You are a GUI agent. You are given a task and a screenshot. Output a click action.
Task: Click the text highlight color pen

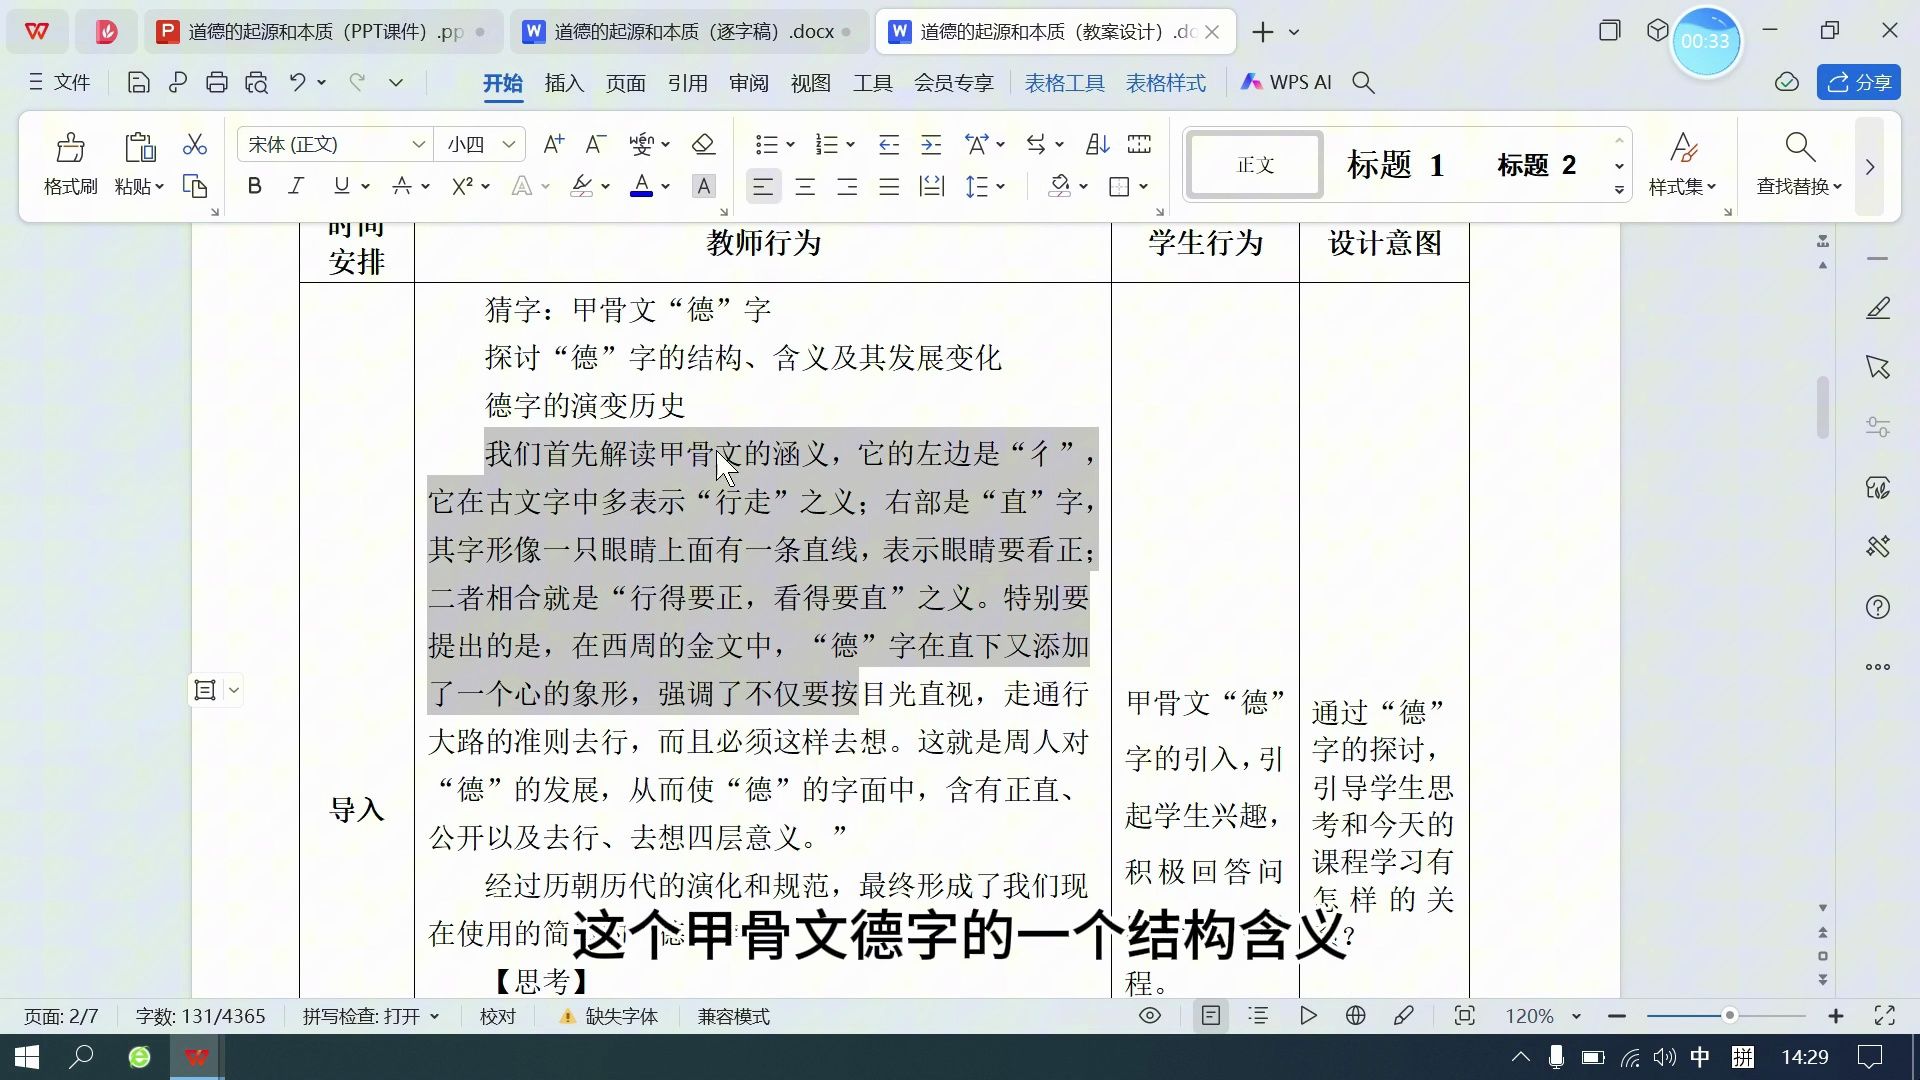[581, 187]
